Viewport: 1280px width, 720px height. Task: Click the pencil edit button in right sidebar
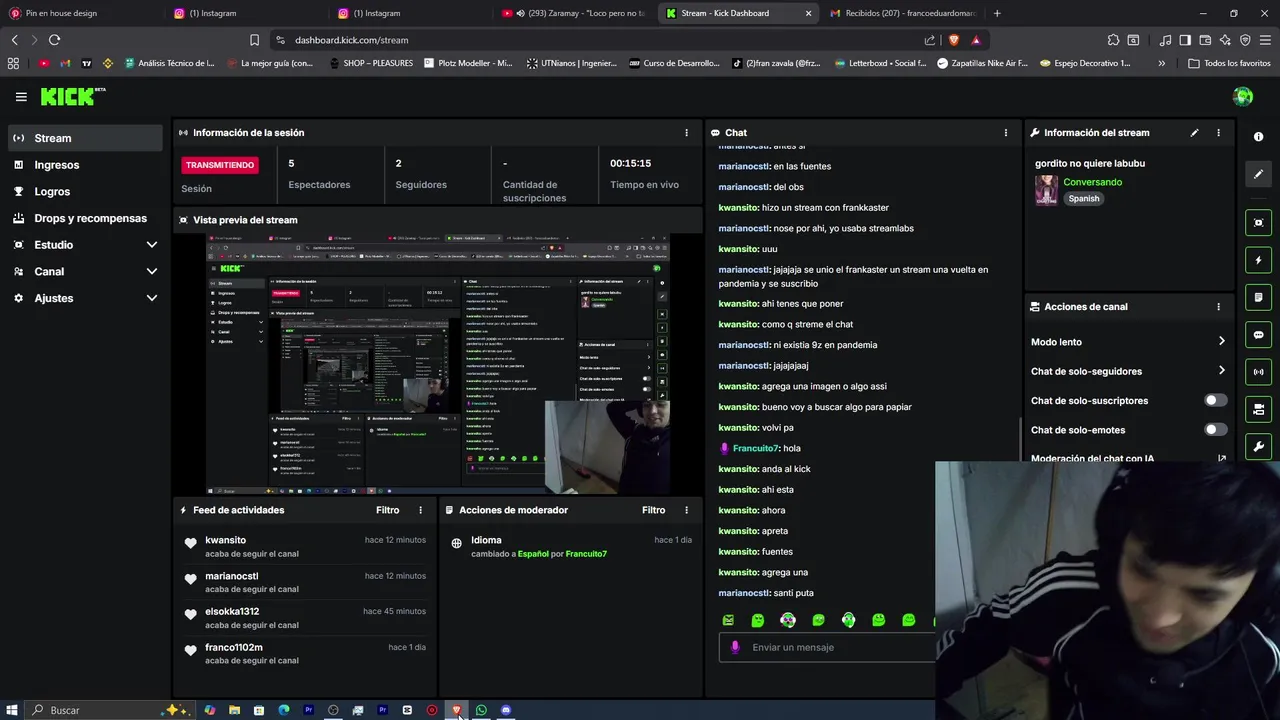(1258, 174)
